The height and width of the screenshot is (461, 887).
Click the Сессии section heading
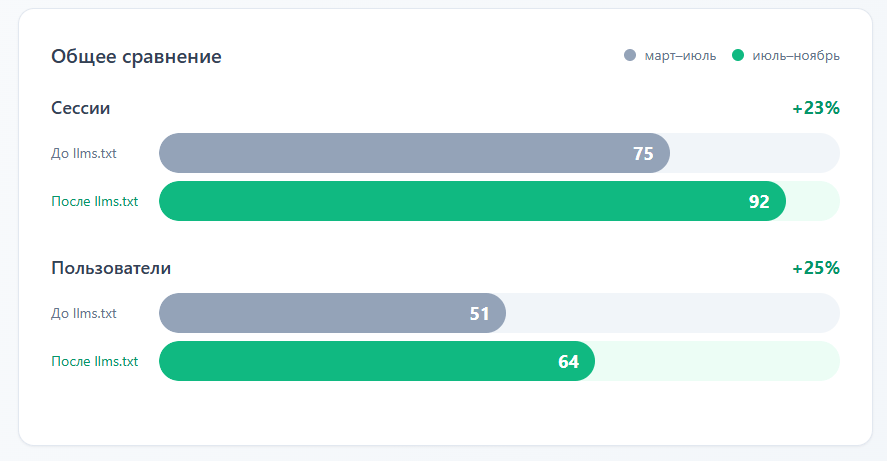point(80,108)
